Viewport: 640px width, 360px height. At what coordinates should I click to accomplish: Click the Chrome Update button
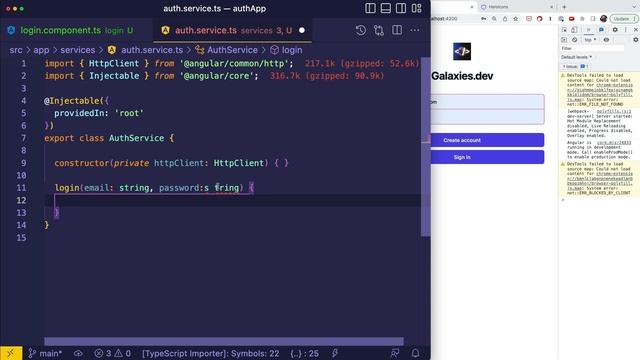pos(623,19)
